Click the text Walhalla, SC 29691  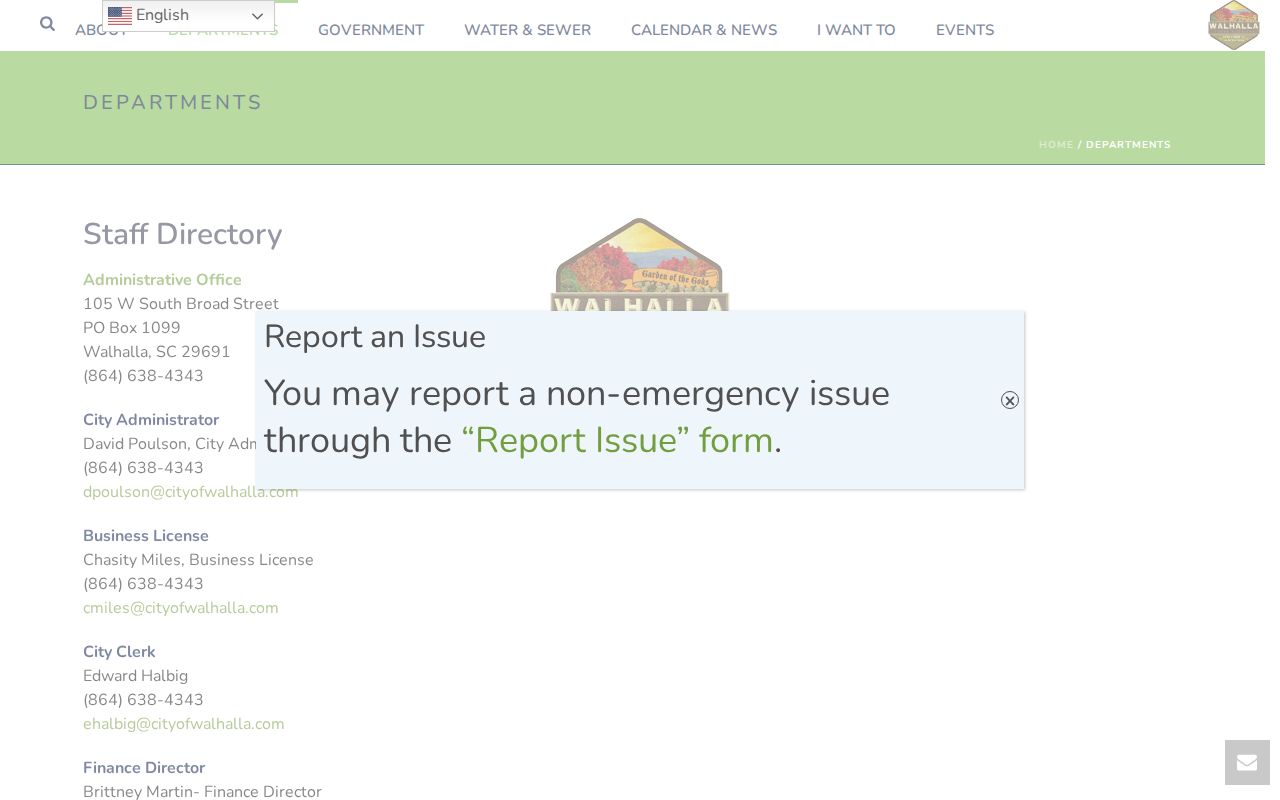pos(157,352)
